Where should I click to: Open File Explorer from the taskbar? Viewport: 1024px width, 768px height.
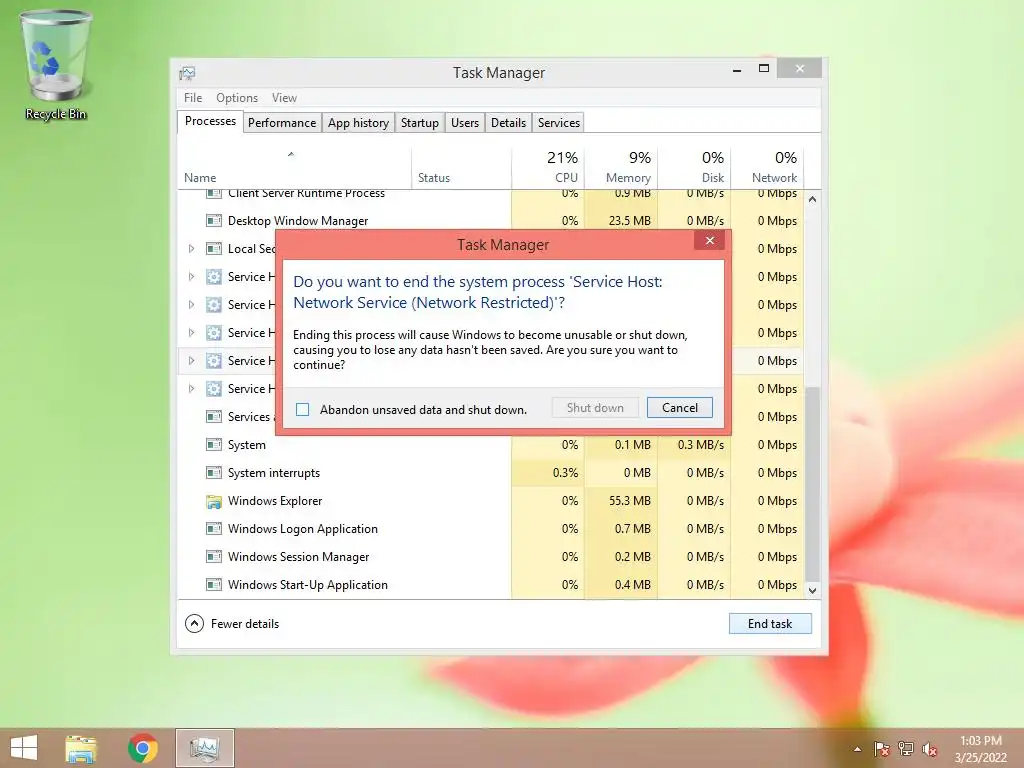click(x=81, y=748)
